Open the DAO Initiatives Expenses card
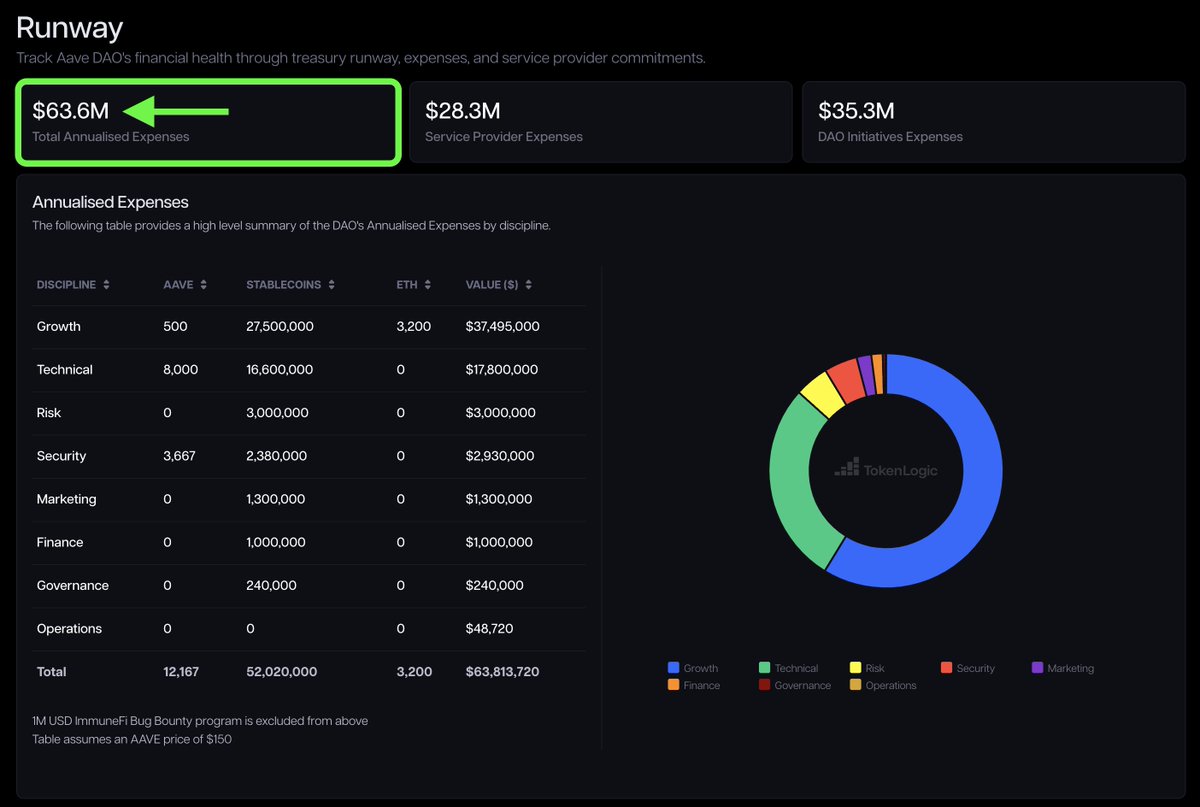Screen dimensions: 1200x807 pyautogui.click(x=993, y=122)
